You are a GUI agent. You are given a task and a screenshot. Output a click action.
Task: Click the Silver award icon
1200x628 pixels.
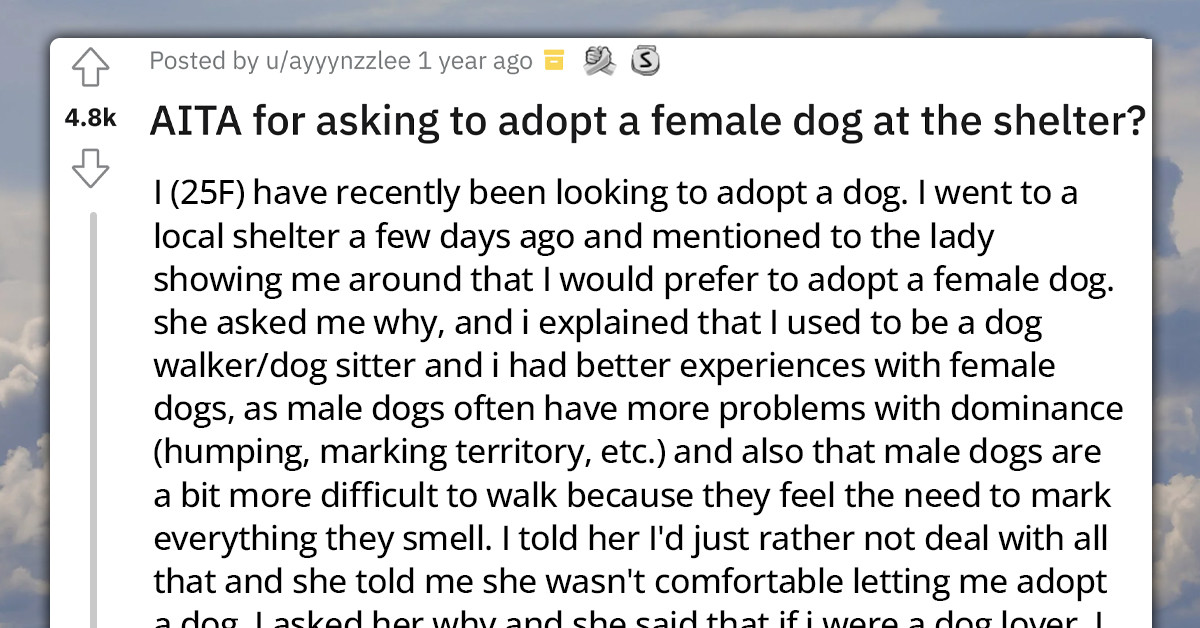[x=645, y=61]
